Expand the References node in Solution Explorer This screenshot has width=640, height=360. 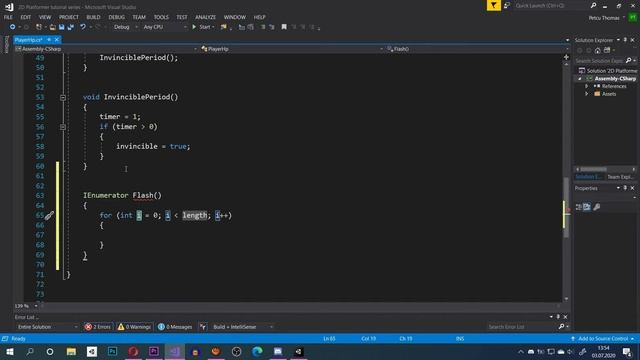tap(587, 86)
